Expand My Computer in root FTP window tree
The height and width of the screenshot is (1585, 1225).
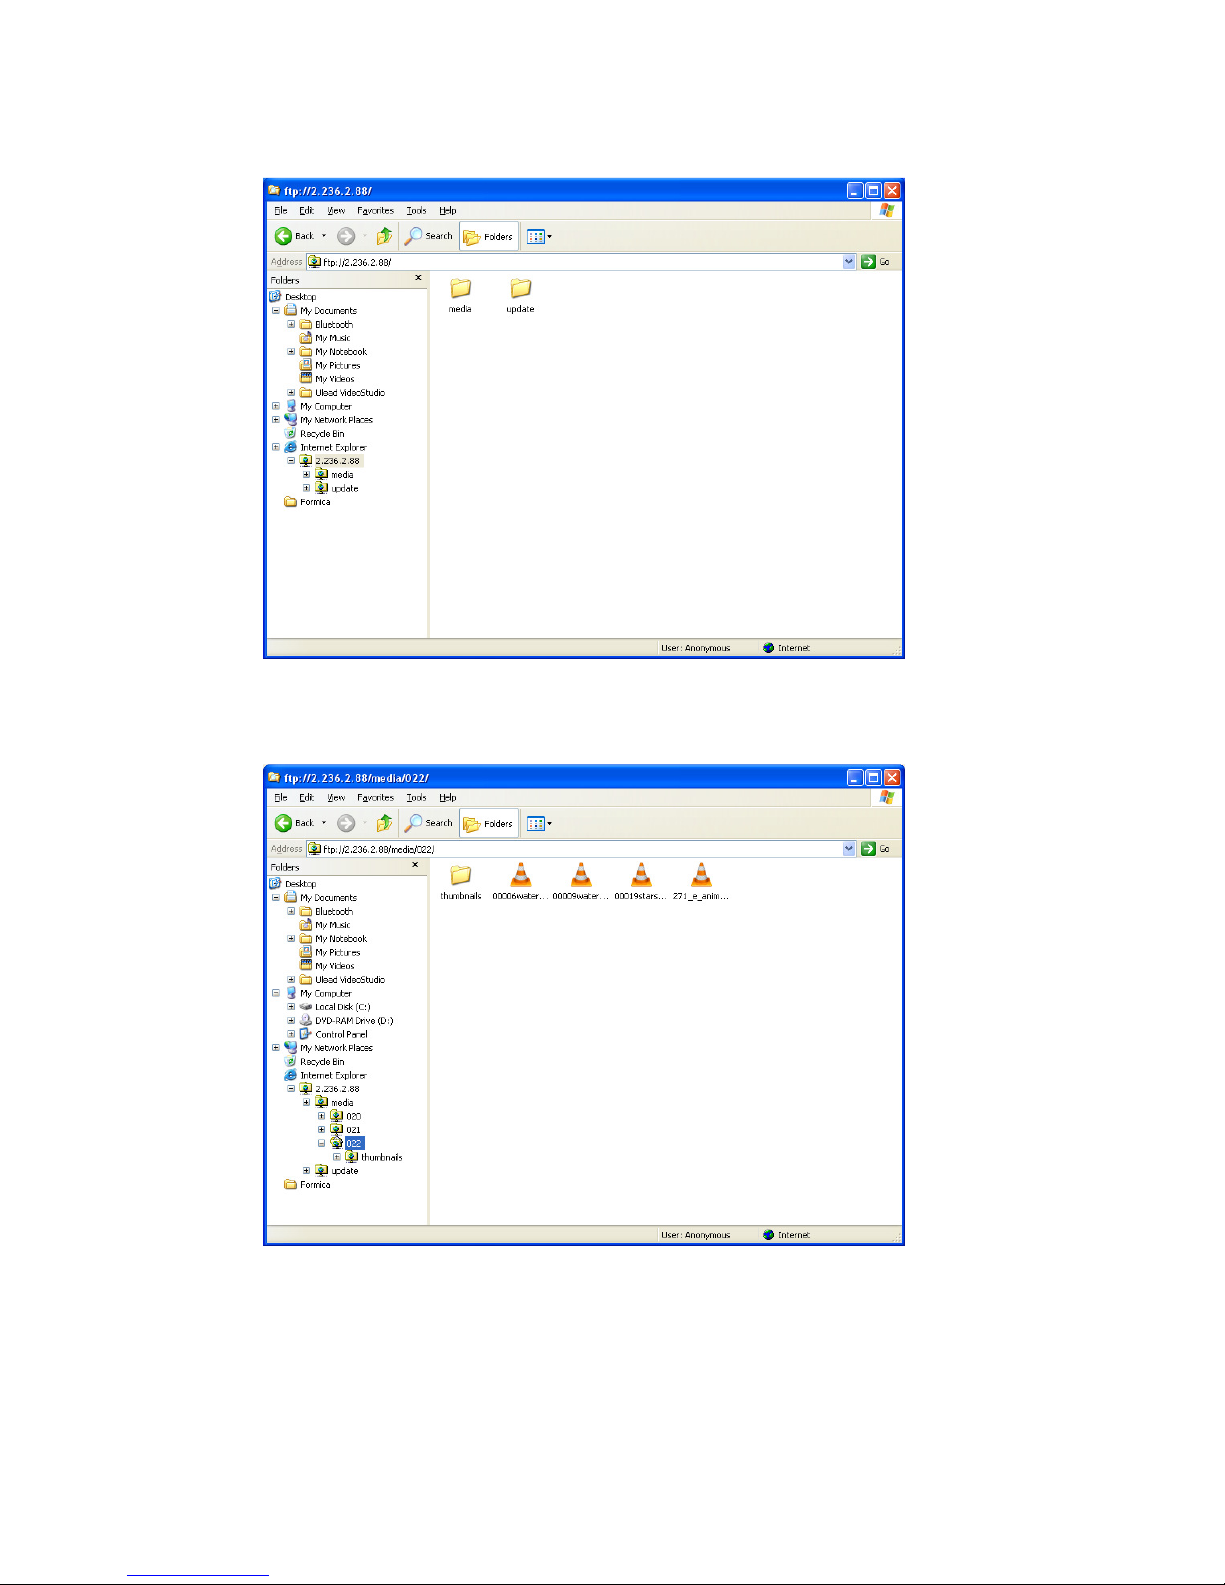[276, 406]
